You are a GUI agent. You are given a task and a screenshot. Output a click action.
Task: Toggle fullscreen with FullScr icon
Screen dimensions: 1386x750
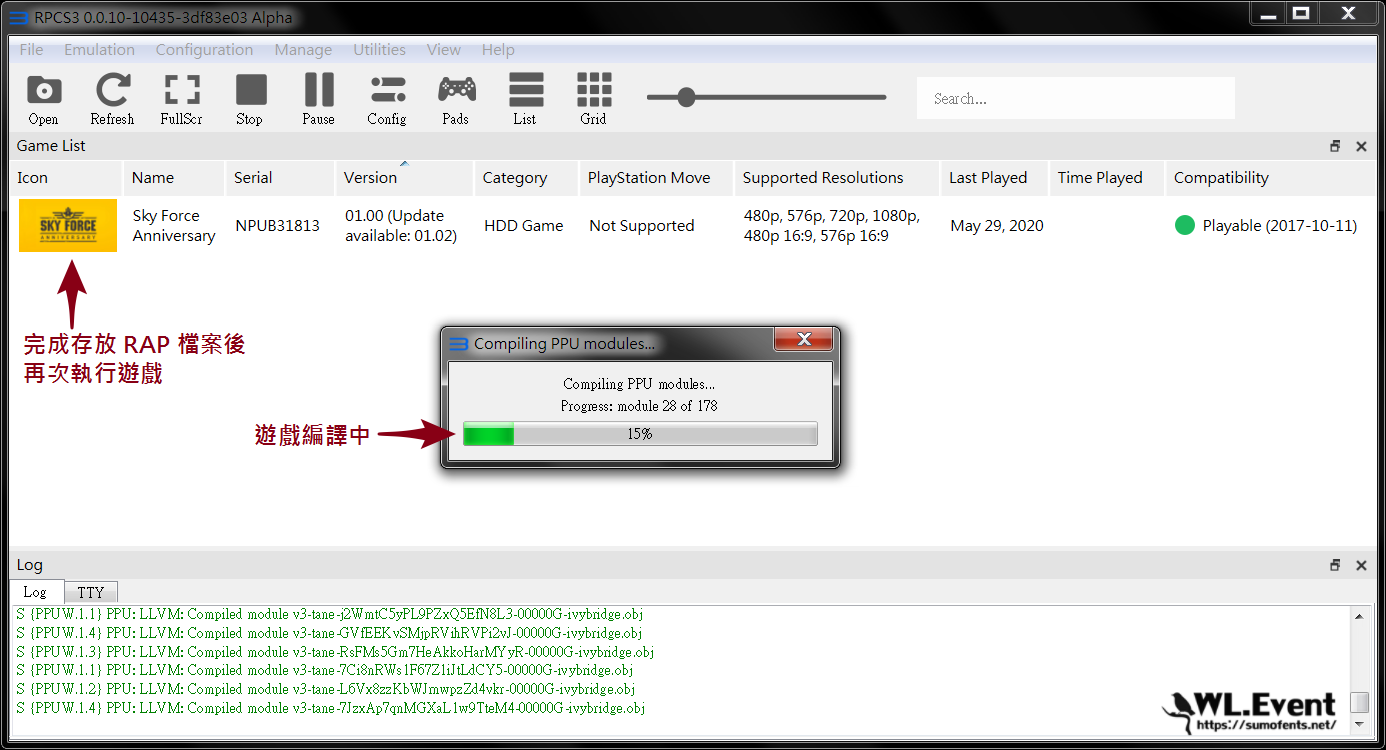pyautogui.click(x=181, y=99)
